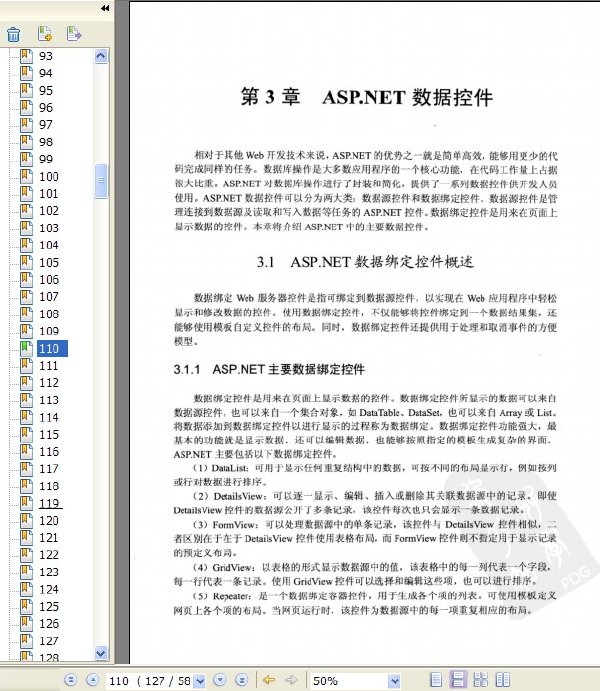Select bookmark 99
Viewport: 600px width, 691px height.
click(x=46, y=159)
